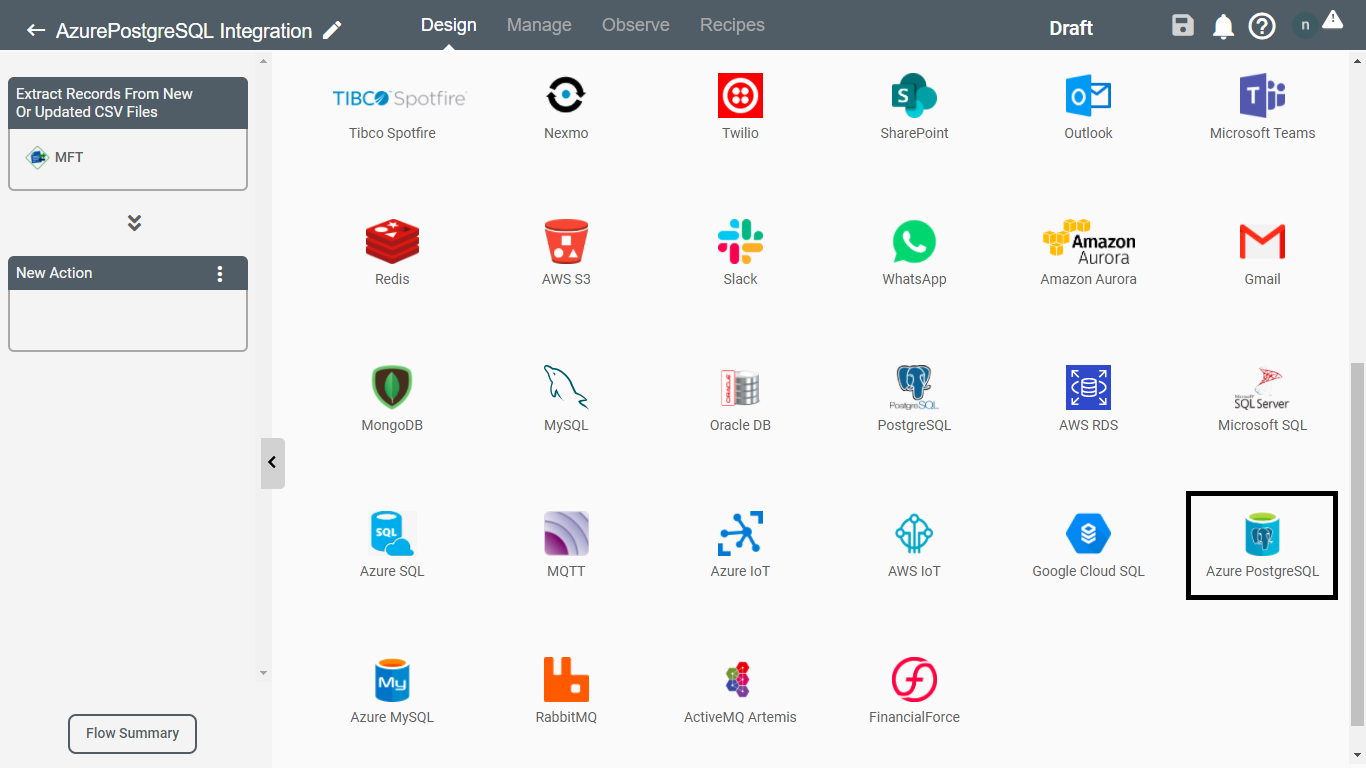Screen dimensions: 1366x768
Task: Select the Microsoft SQL connector
Action: [1262, 398]
